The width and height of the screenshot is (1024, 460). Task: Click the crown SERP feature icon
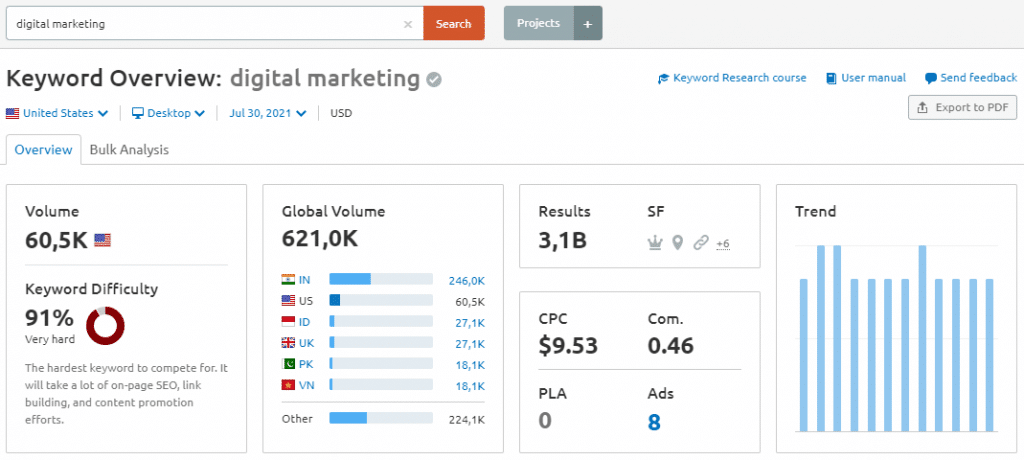click(x=654, y=243)
